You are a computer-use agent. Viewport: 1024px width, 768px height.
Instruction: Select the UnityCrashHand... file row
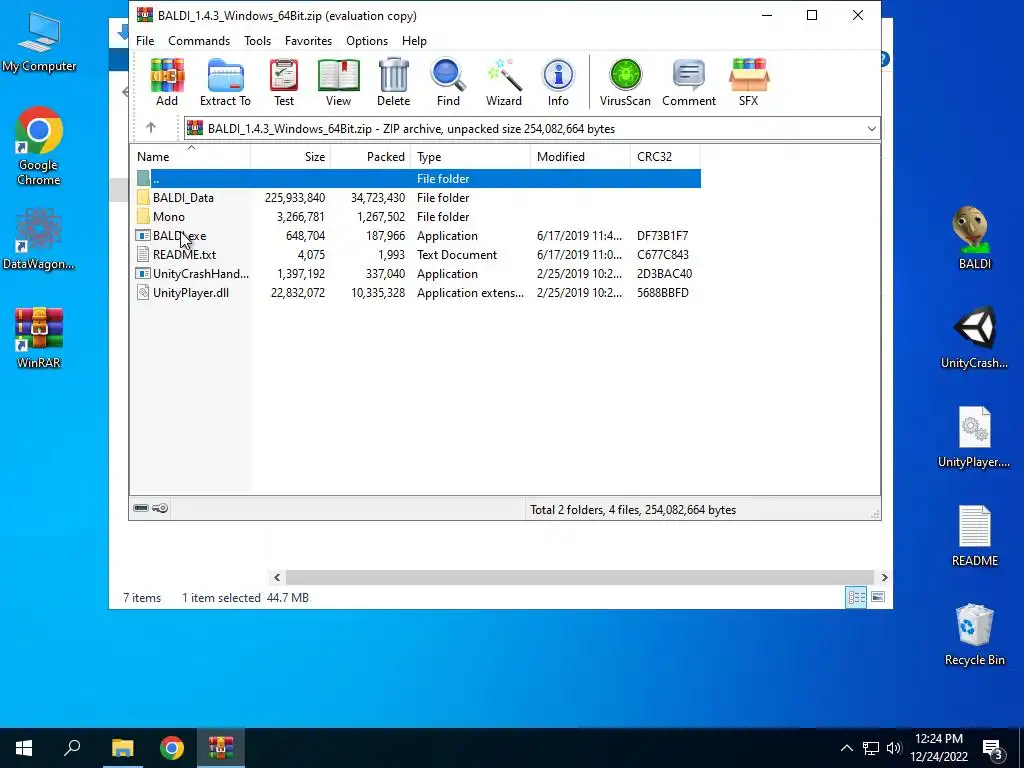[418, 274]
